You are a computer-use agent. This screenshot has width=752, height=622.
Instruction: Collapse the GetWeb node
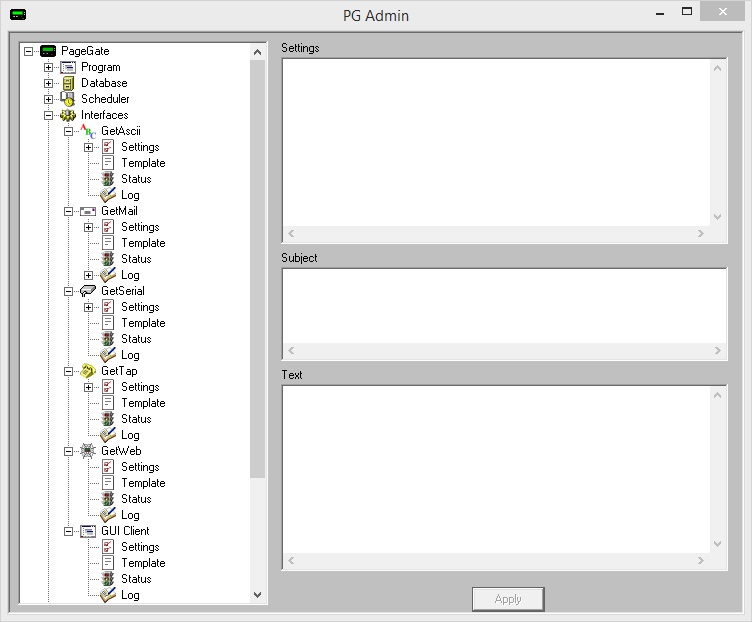(69, 451)
